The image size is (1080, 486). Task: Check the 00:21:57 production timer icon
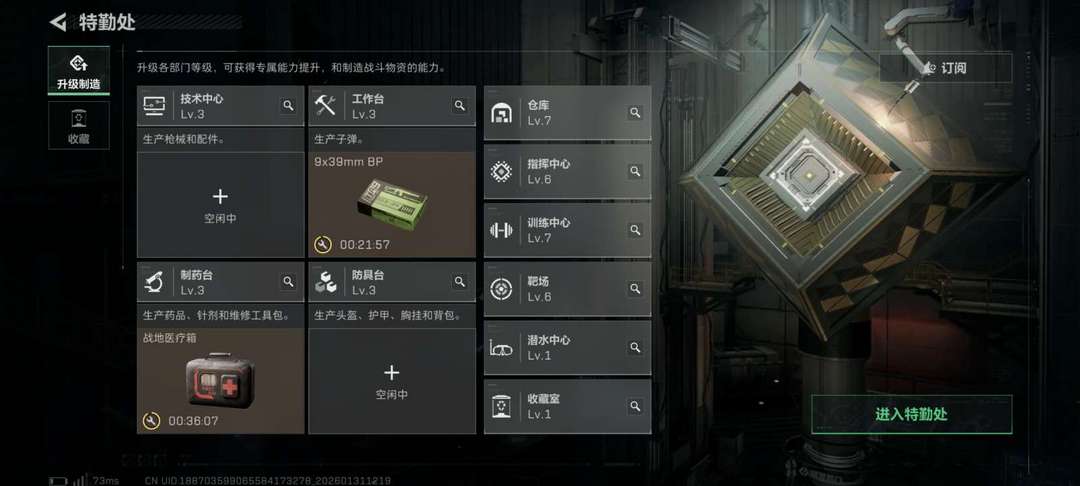pyautogui.click(x=323, y=244)
